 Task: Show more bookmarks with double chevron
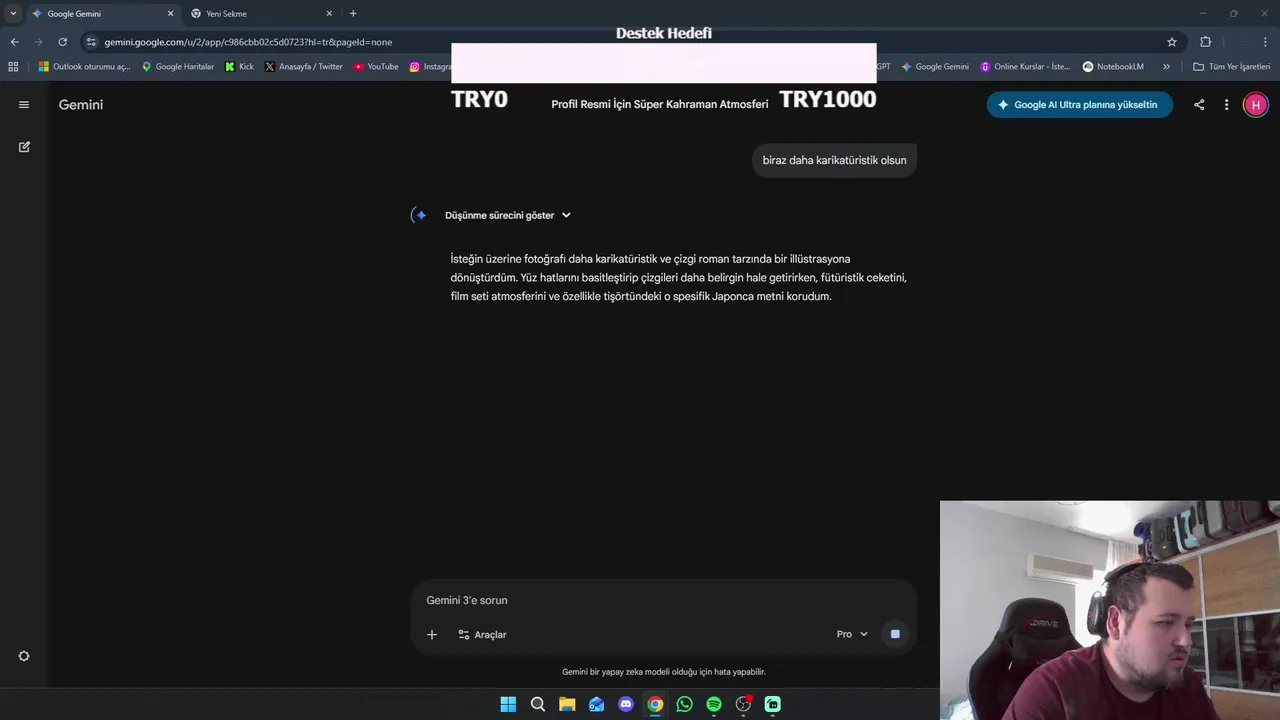tap(1166, 66)
